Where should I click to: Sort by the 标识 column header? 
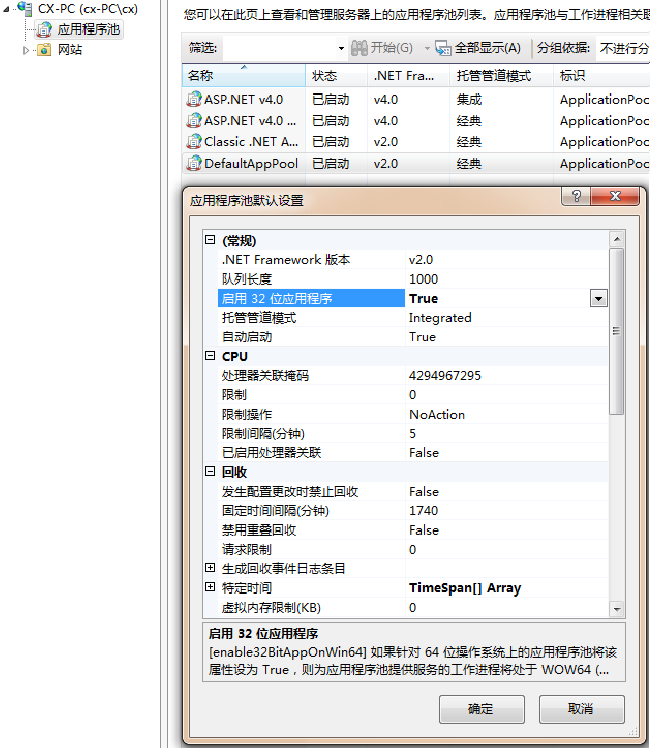602,76
